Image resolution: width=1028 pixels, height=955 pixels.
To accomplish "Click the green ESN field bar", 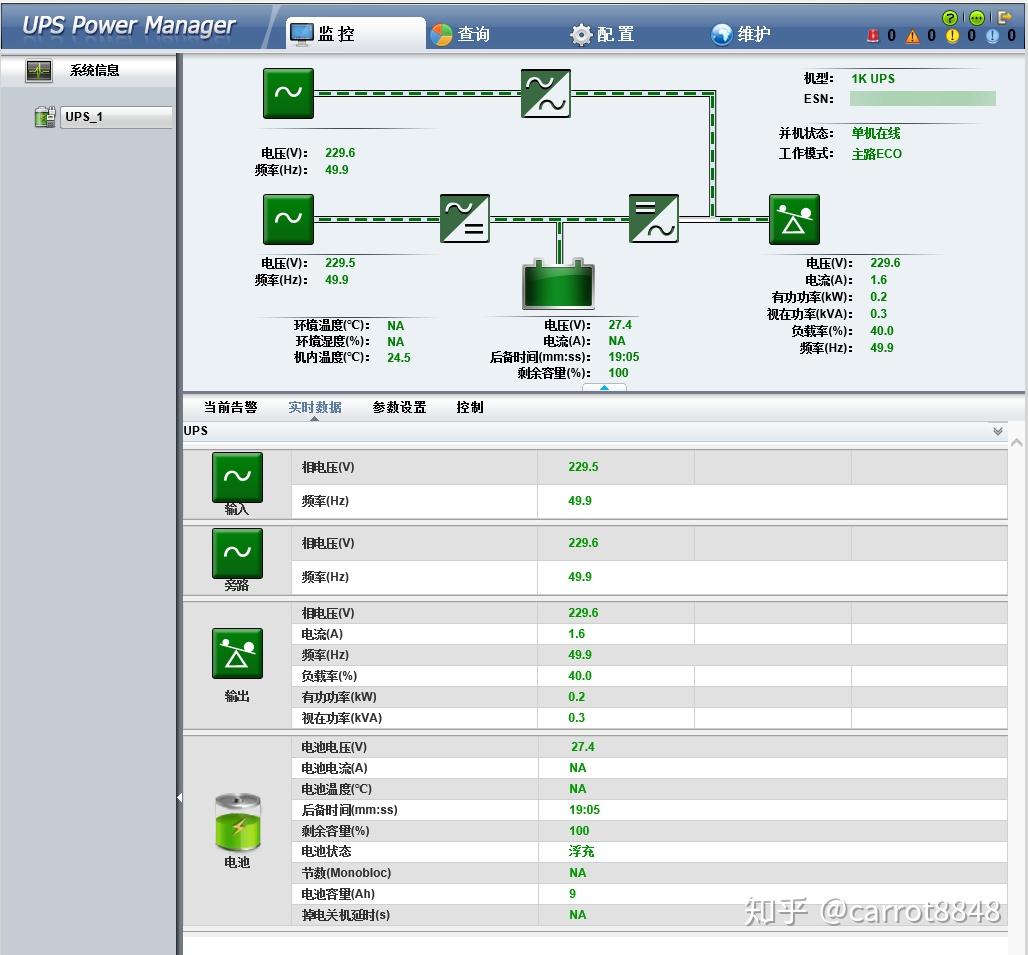I will point(922,97).
